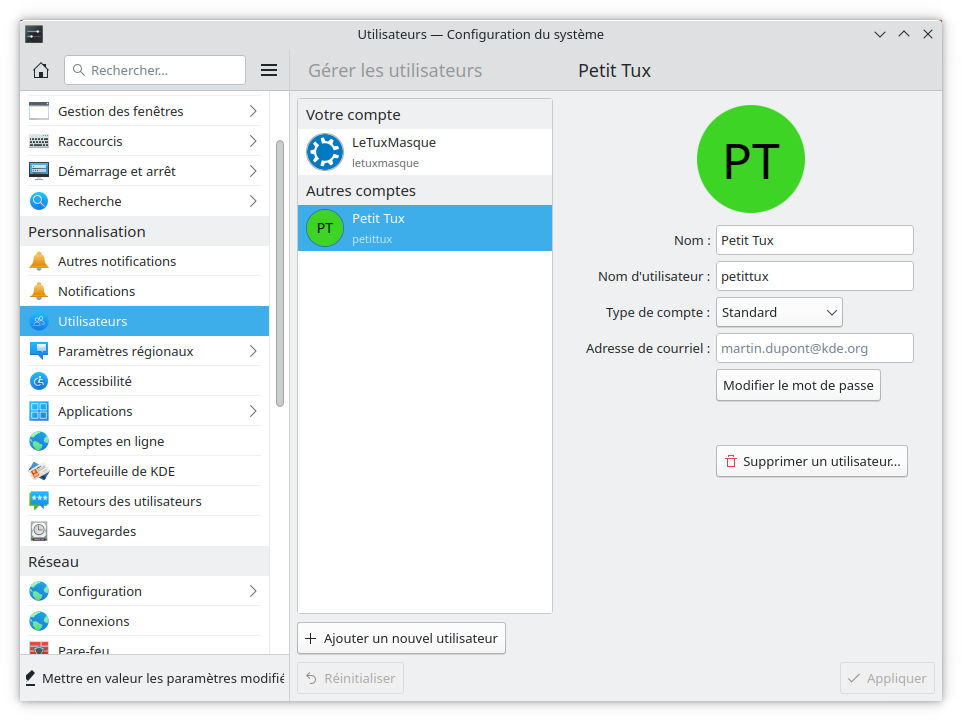Click the Gestion des fenêtres window icon
Viewport: 962px width, 721px height.
click(39, 111)
